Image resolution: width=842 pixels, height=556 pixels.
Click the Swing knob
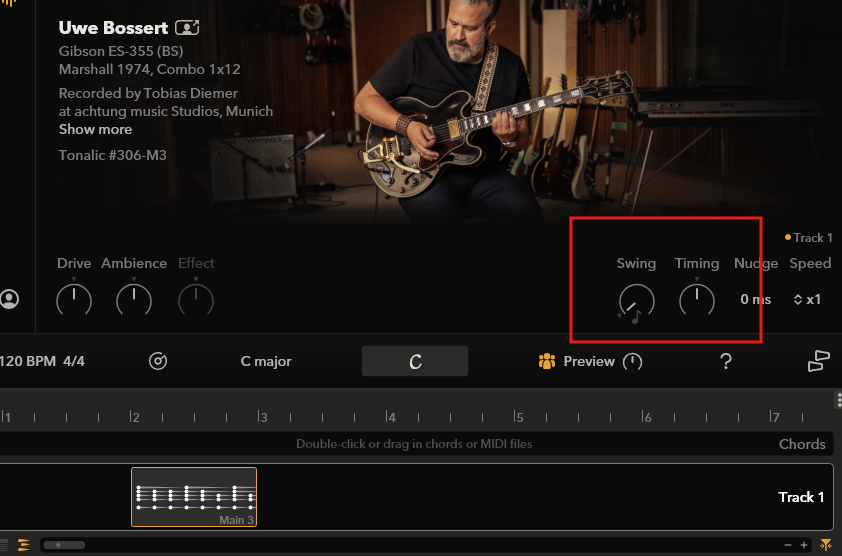coord(636,300)
